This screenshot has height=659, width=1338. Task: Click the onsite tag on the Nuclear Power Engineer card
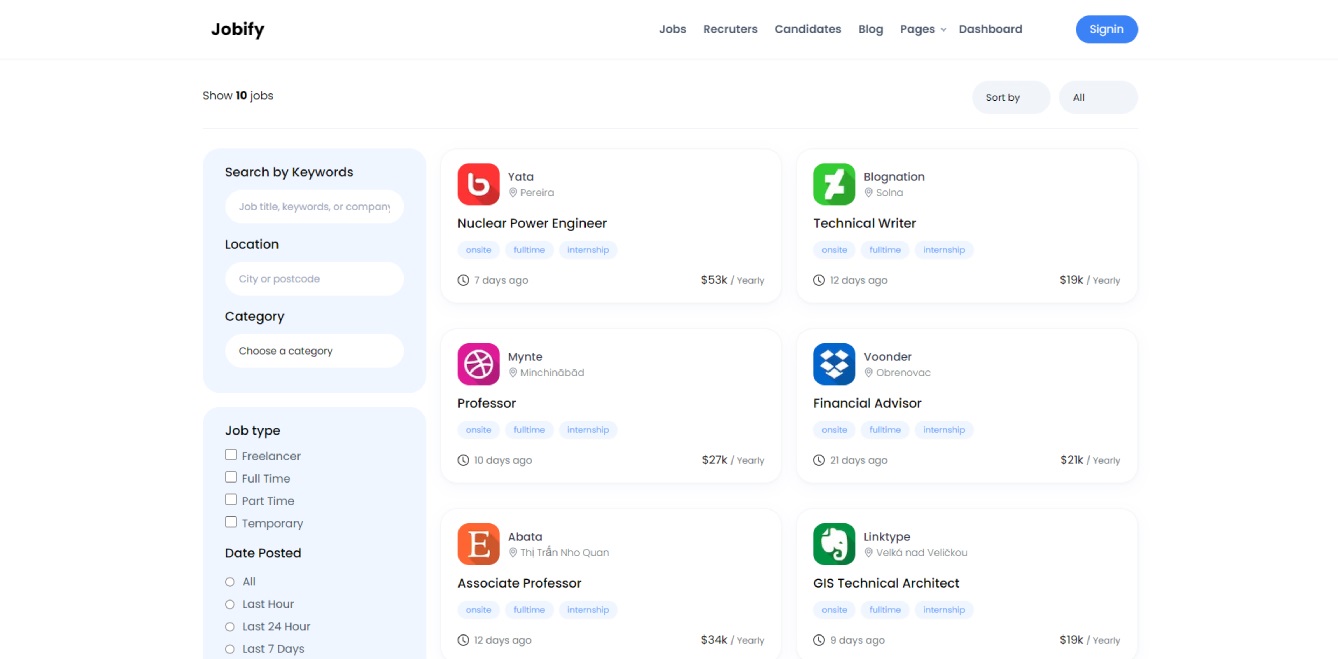479,250
